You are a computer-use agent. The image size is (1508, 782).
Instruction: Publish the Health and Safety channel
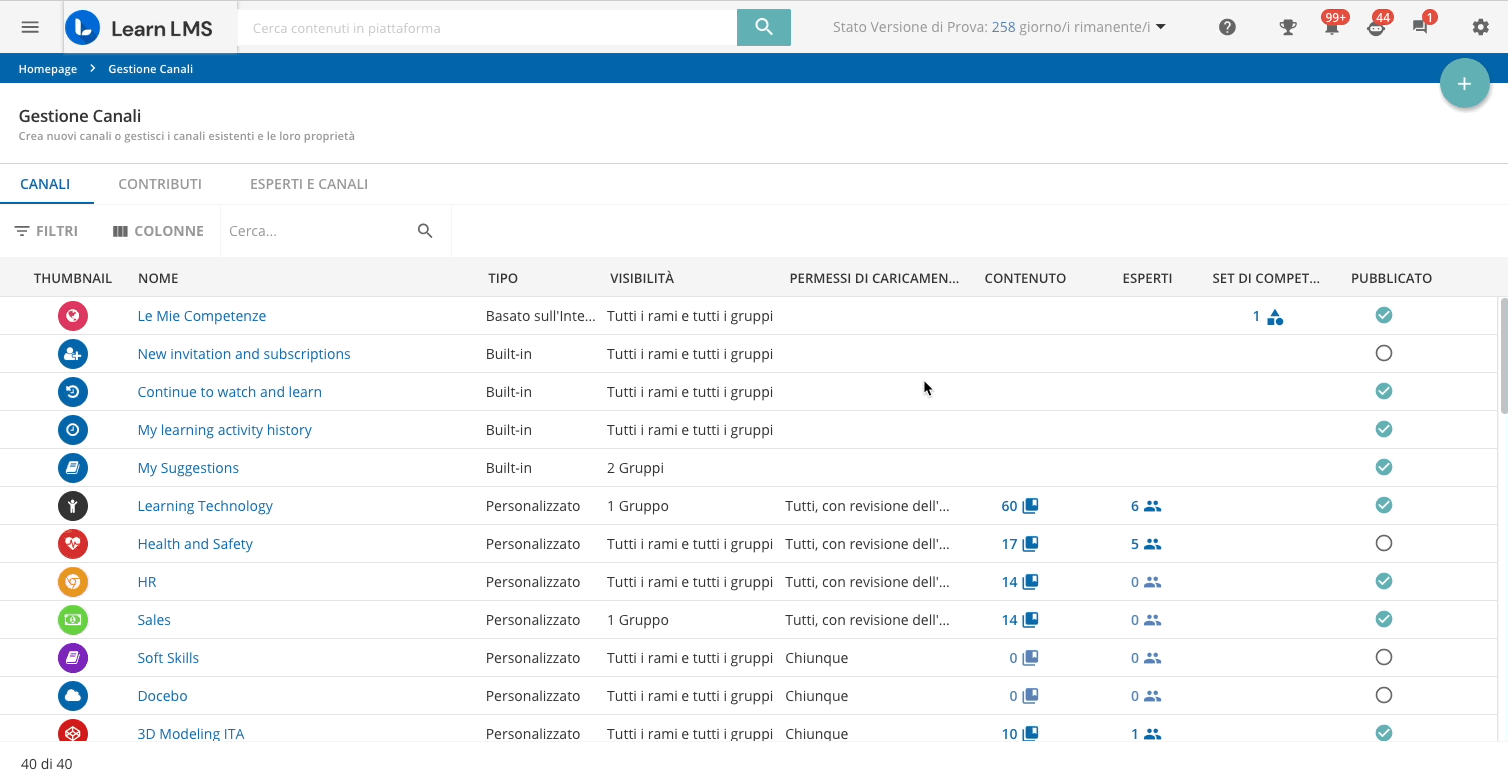1384,543
